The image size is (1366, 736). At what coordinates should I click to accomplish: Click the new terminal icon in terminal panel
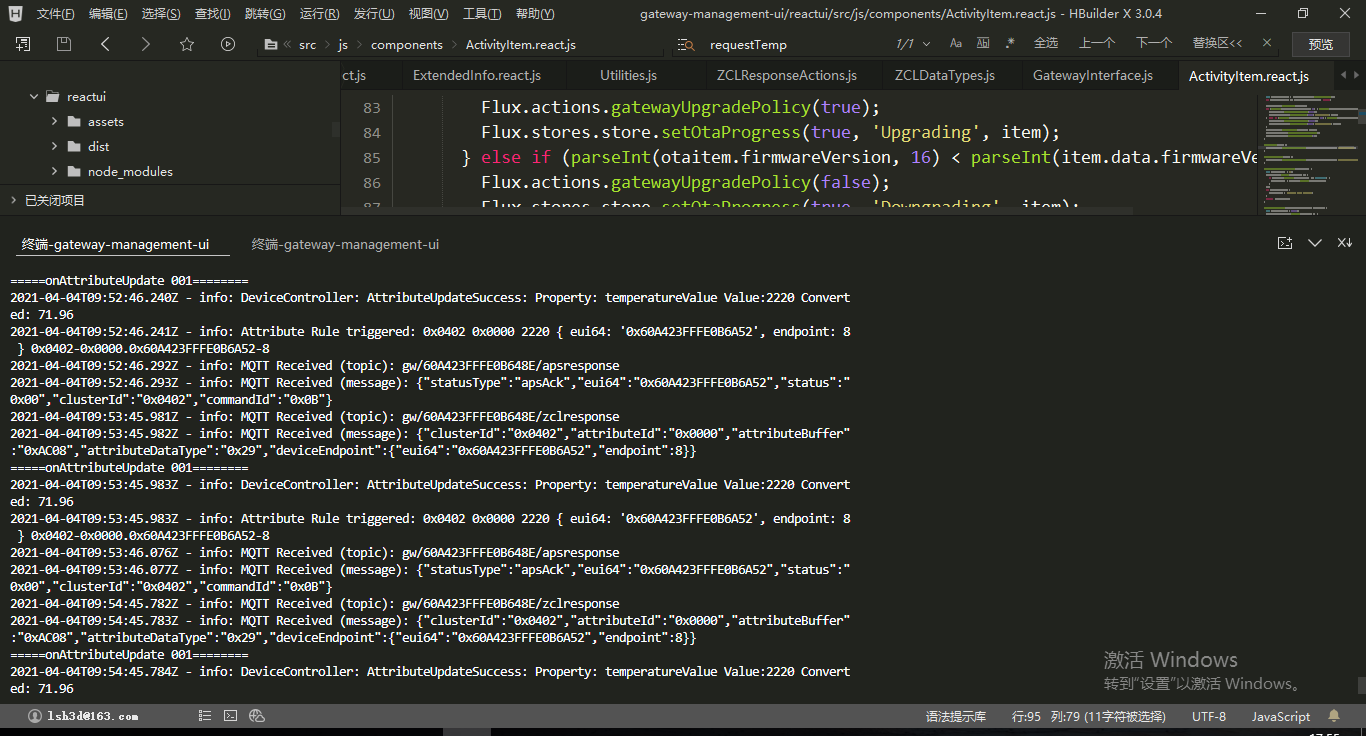click(1285, 243)
